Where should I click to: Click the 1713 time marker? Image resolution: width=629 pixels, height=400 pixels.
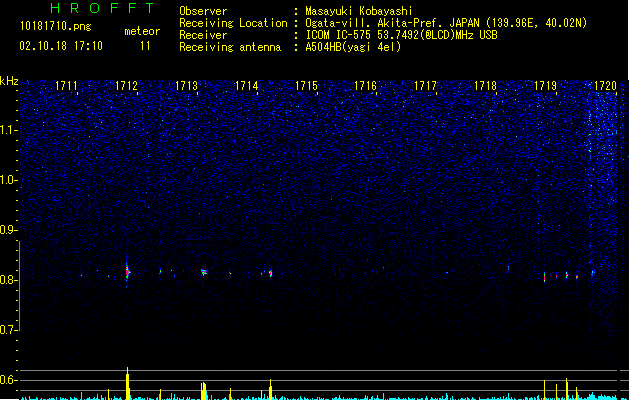(187, 86)
